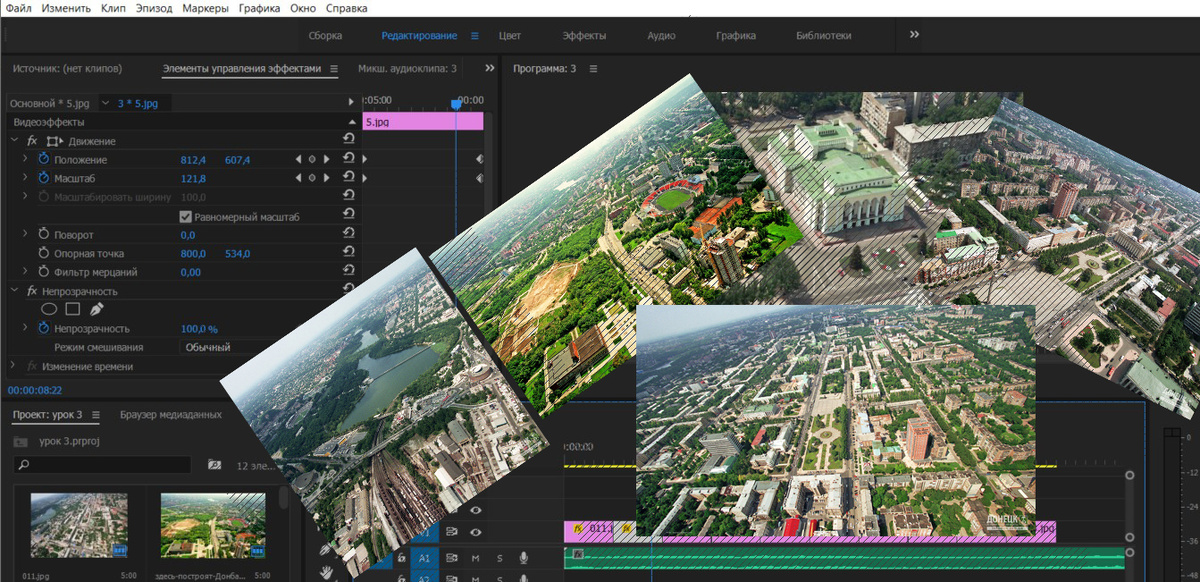Open the Браузер медиаданных tab

click(x=171, y=414)
